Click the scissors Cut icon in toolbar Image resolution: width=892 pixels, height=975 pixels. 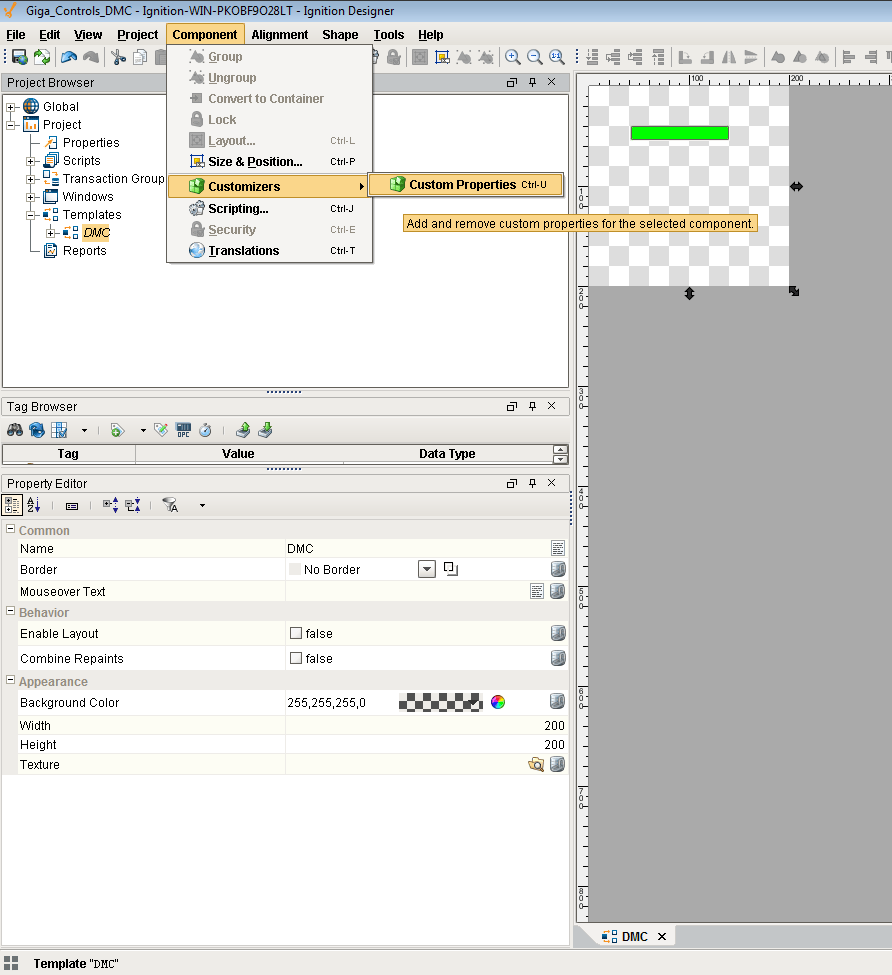click(118, 58)
